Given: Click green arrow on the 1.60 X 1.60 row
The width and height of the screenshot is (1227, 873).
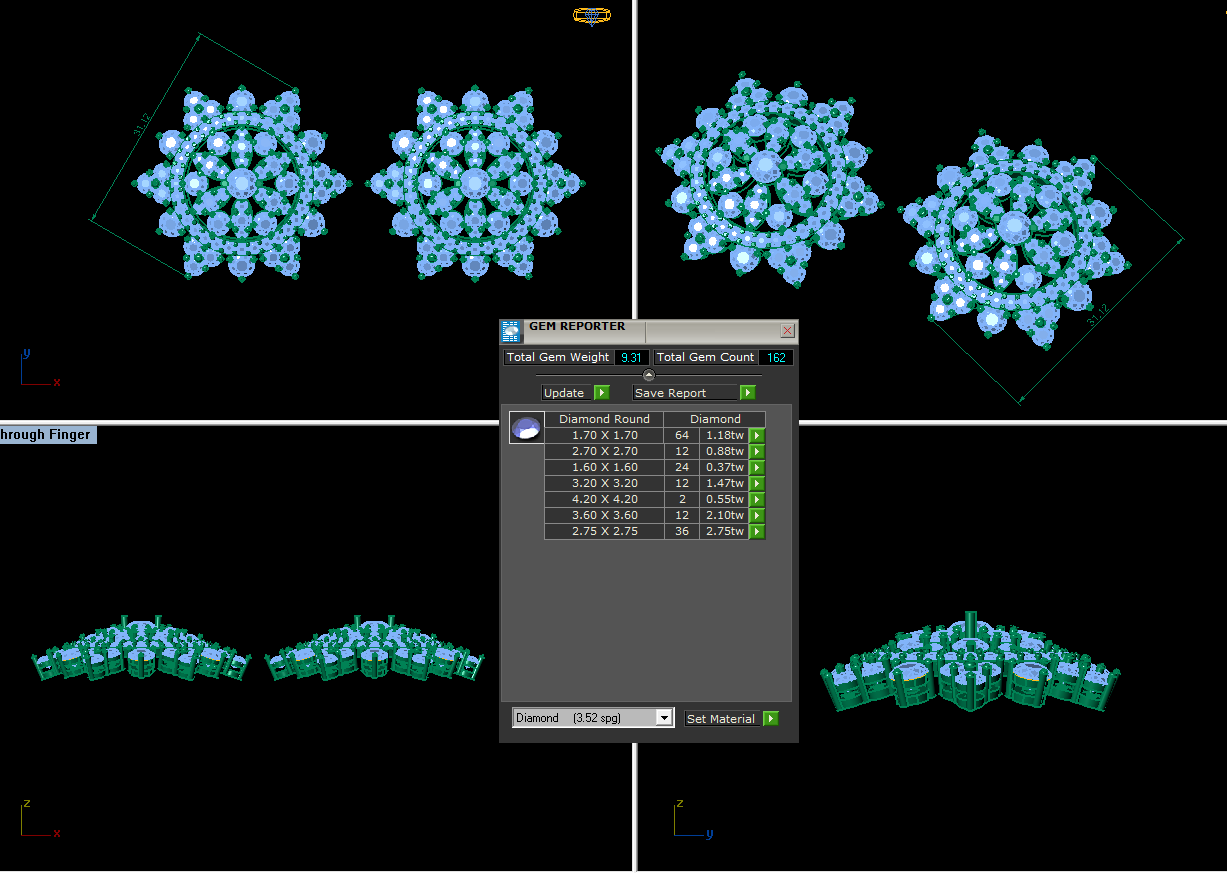Looking at the screenshot, I should click(757, 467).
